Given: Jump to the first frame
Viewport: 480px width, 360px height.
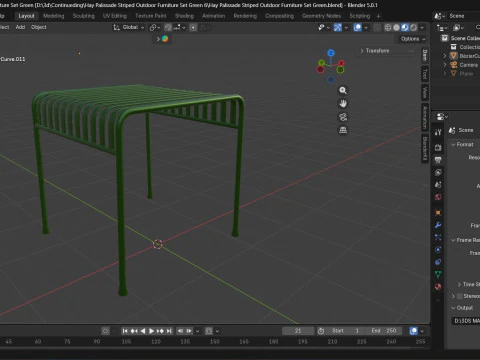Looking at the screenshot, I should click(125, 331).
